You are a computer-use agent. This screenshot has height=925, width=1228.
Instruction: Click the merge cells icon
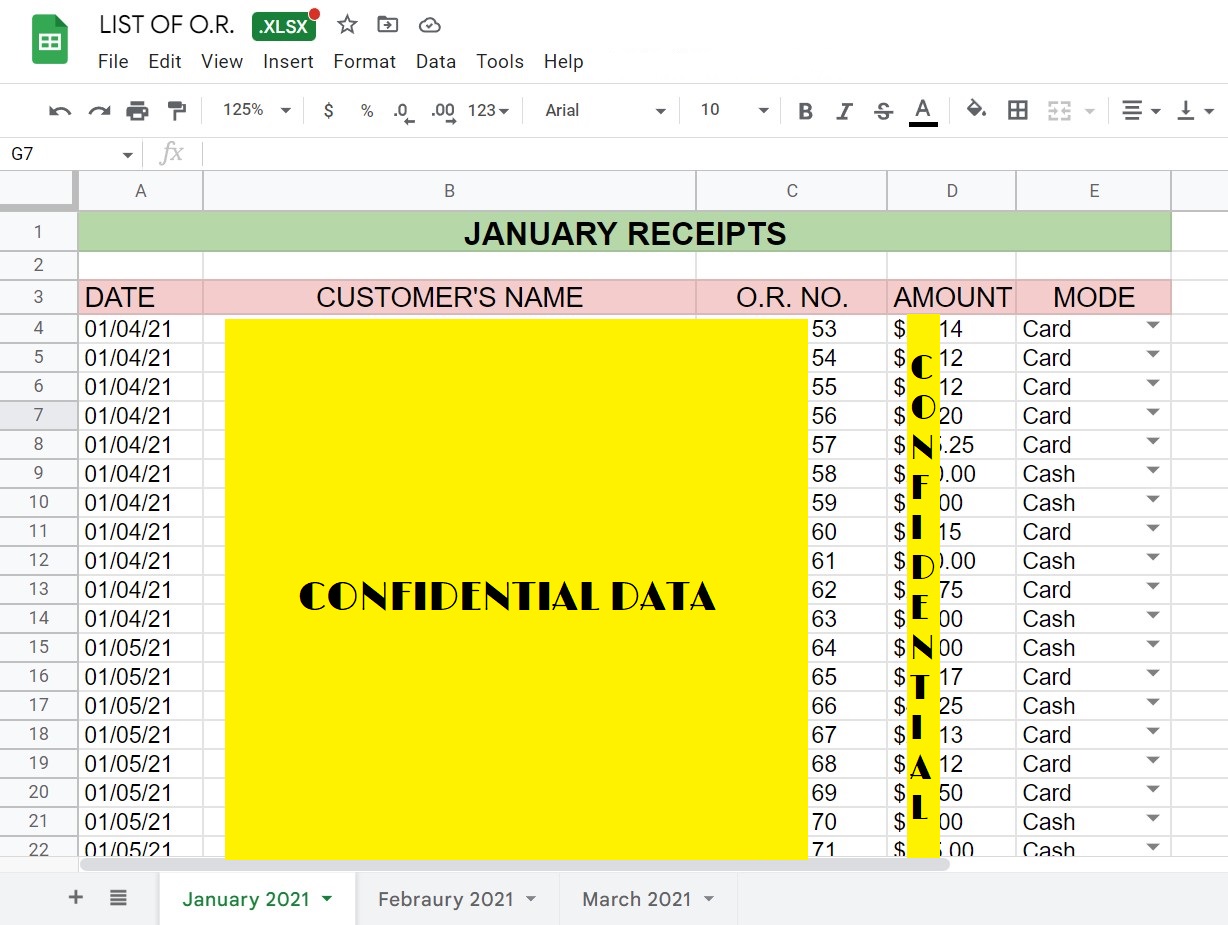(x=1059, y=111)
